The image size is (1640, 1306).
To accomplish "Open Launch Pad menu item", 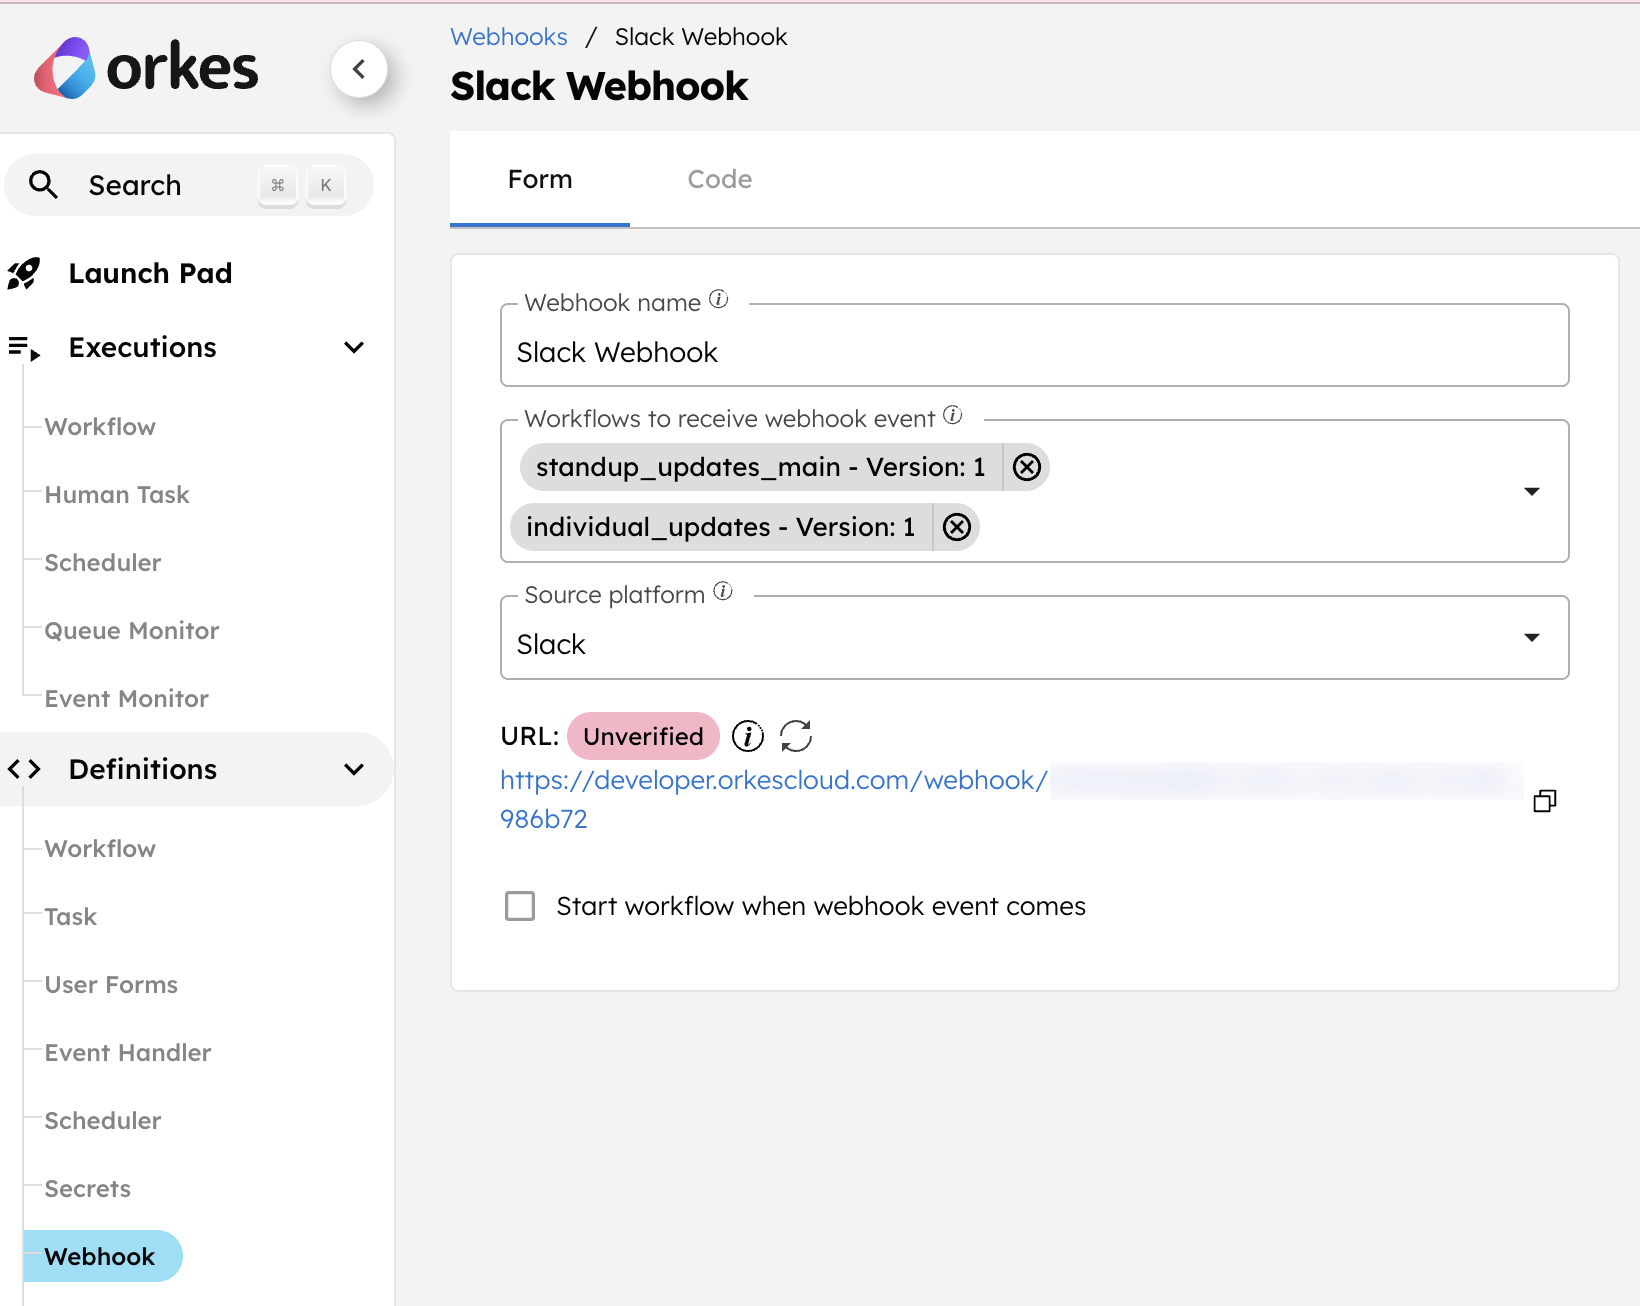I will [150, 273].
